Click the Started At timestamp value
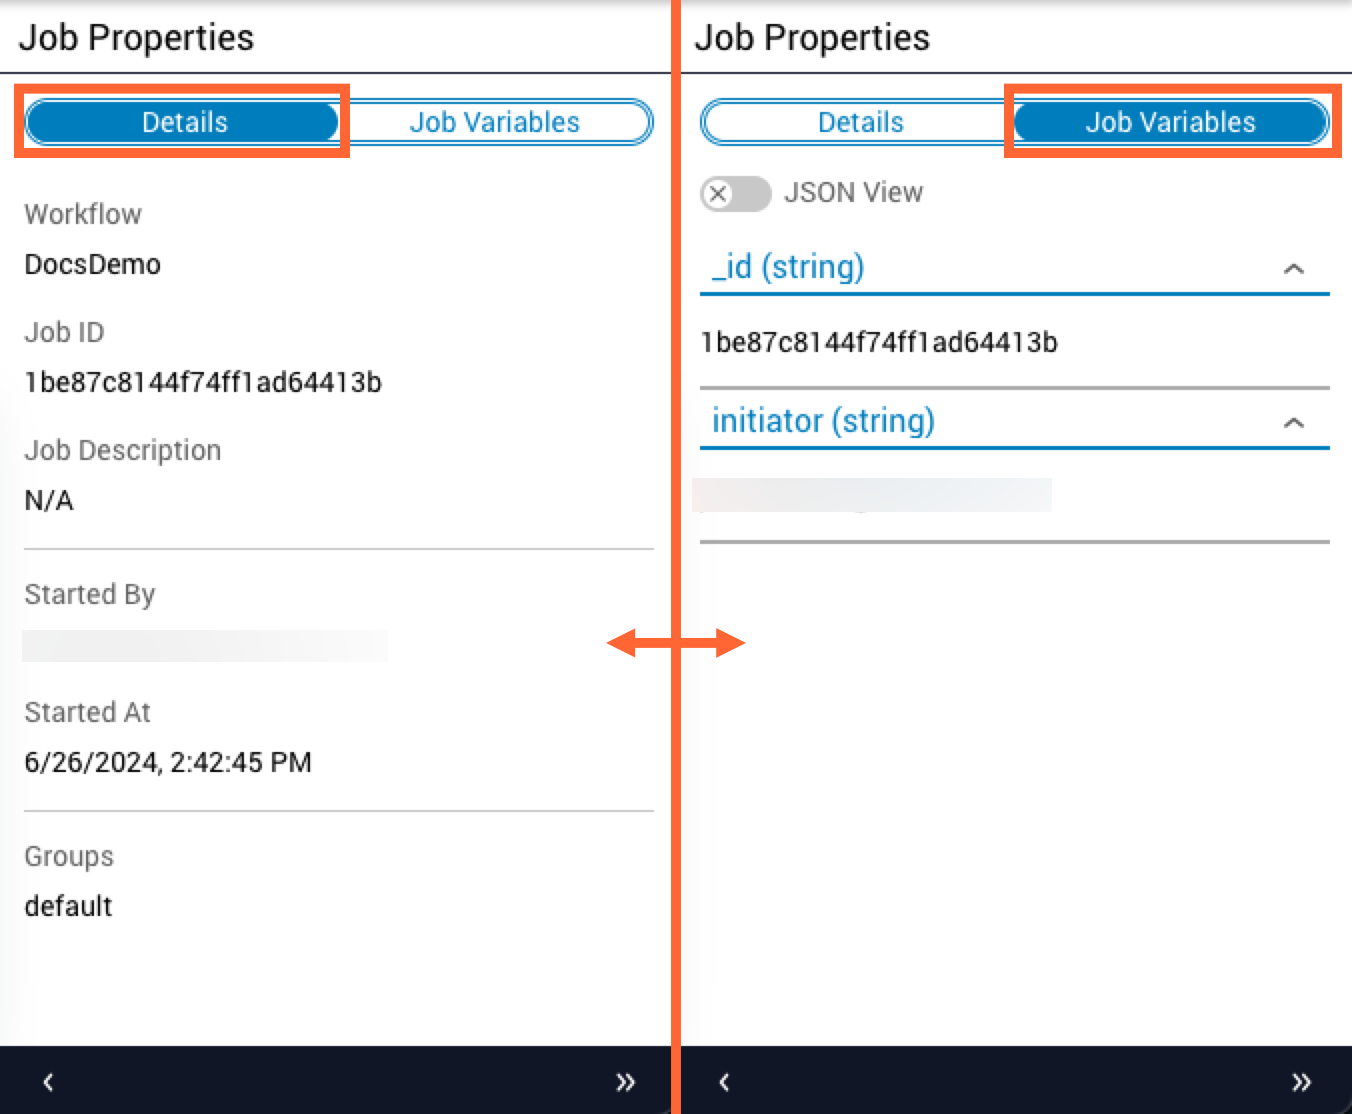 (x=168, y=762)
